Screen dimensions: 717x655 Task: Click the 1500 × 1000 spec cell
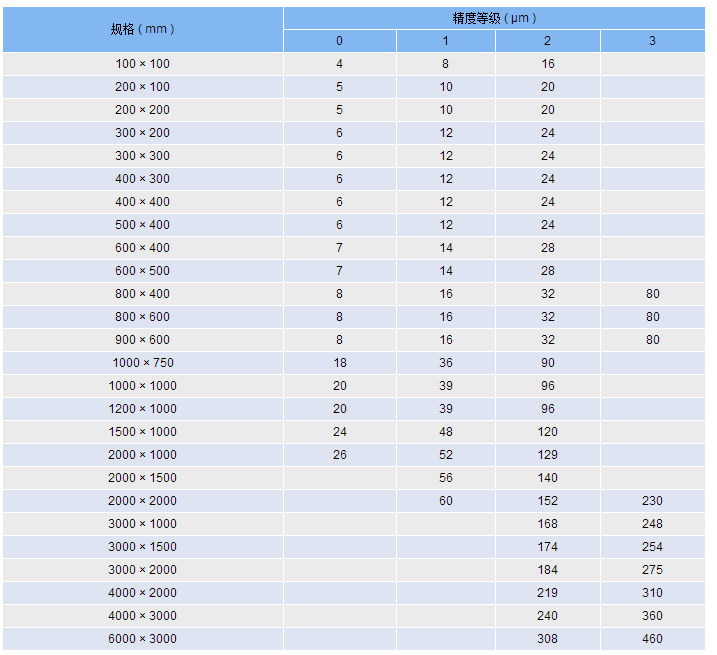143,432
